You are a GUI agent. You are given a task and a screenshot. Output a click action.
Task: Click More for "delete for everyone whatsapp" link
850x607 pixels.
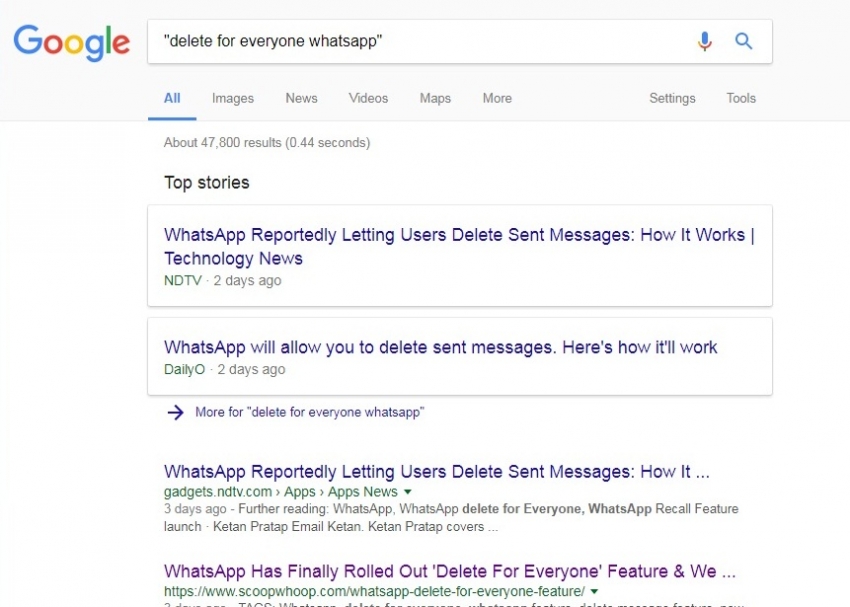(310, 412)
